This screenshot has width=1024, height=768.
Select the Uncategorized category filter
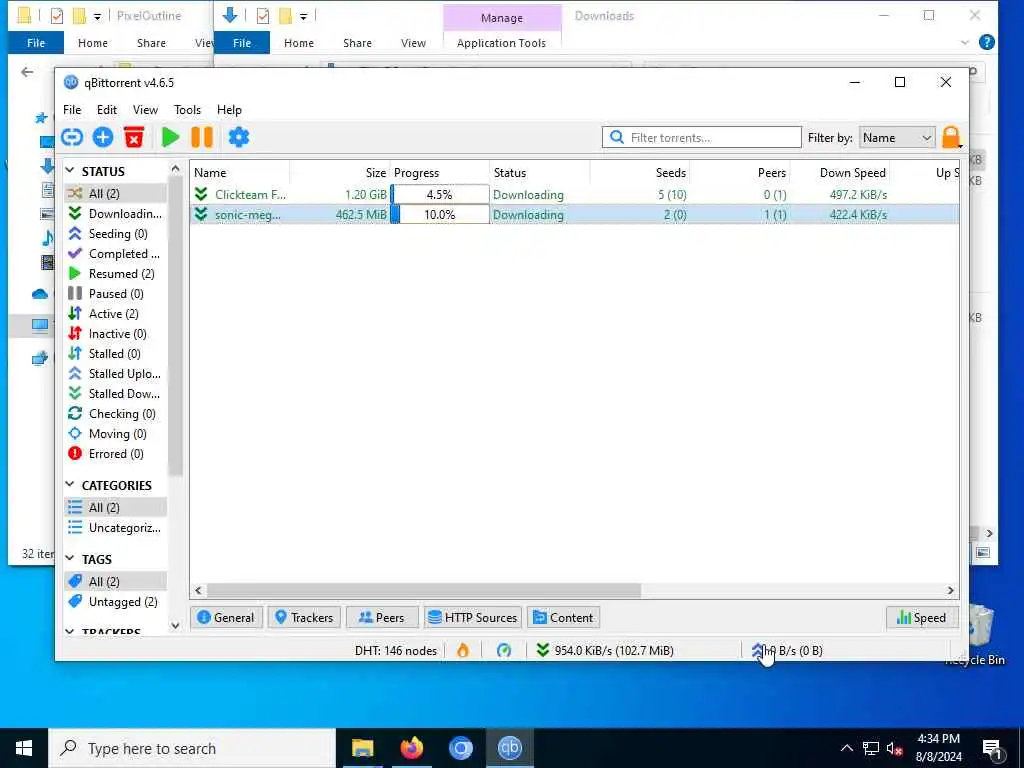[116, 528]
